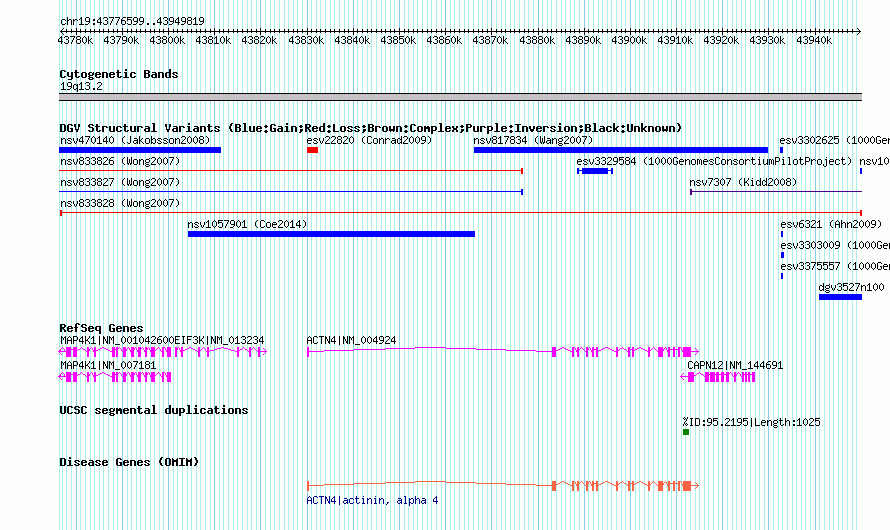
Task: Click the nsv1057901 (Coe2014) label
Action: click(x=247, y=224)
